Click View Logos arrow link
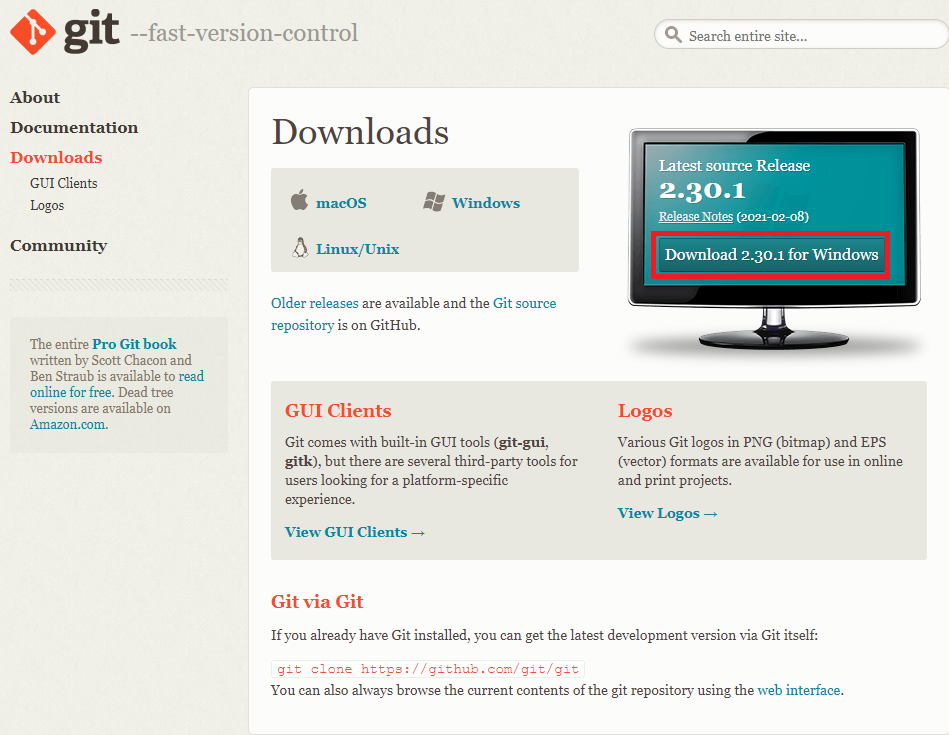The image size is (949, 735). pos(668,513)
